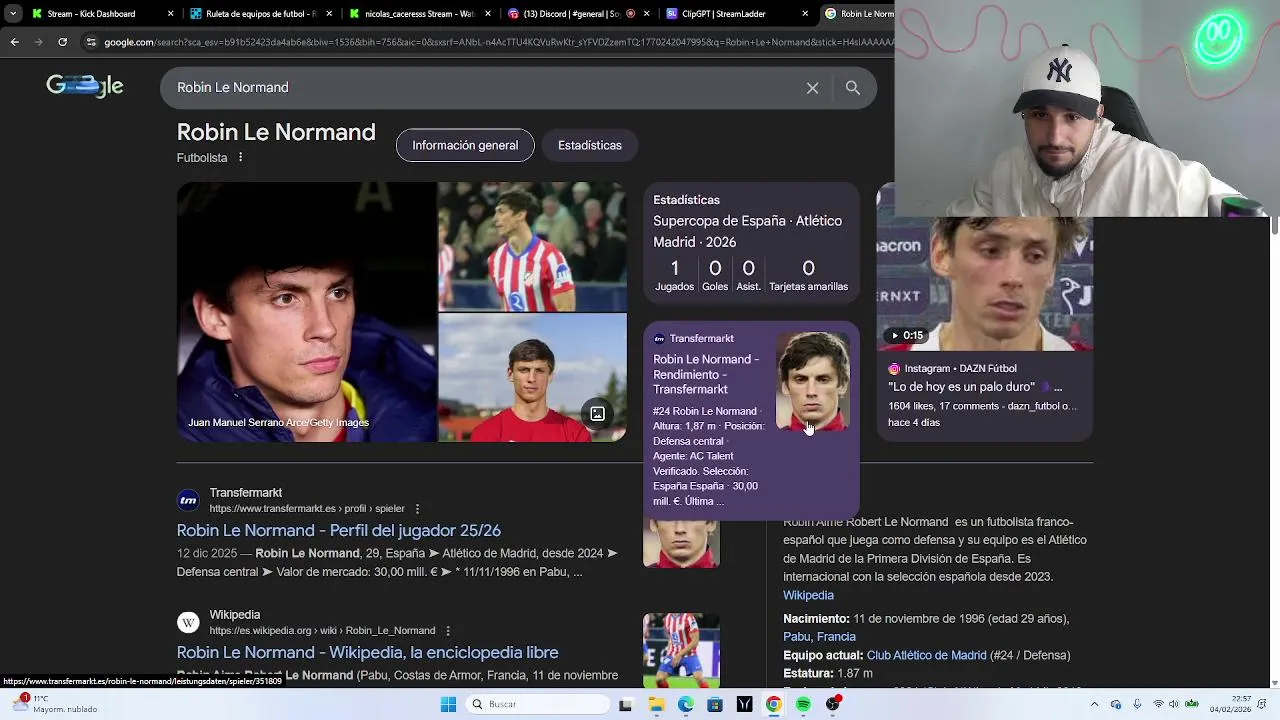Open Microsoft Edge from the taskbar

[685, 704]
